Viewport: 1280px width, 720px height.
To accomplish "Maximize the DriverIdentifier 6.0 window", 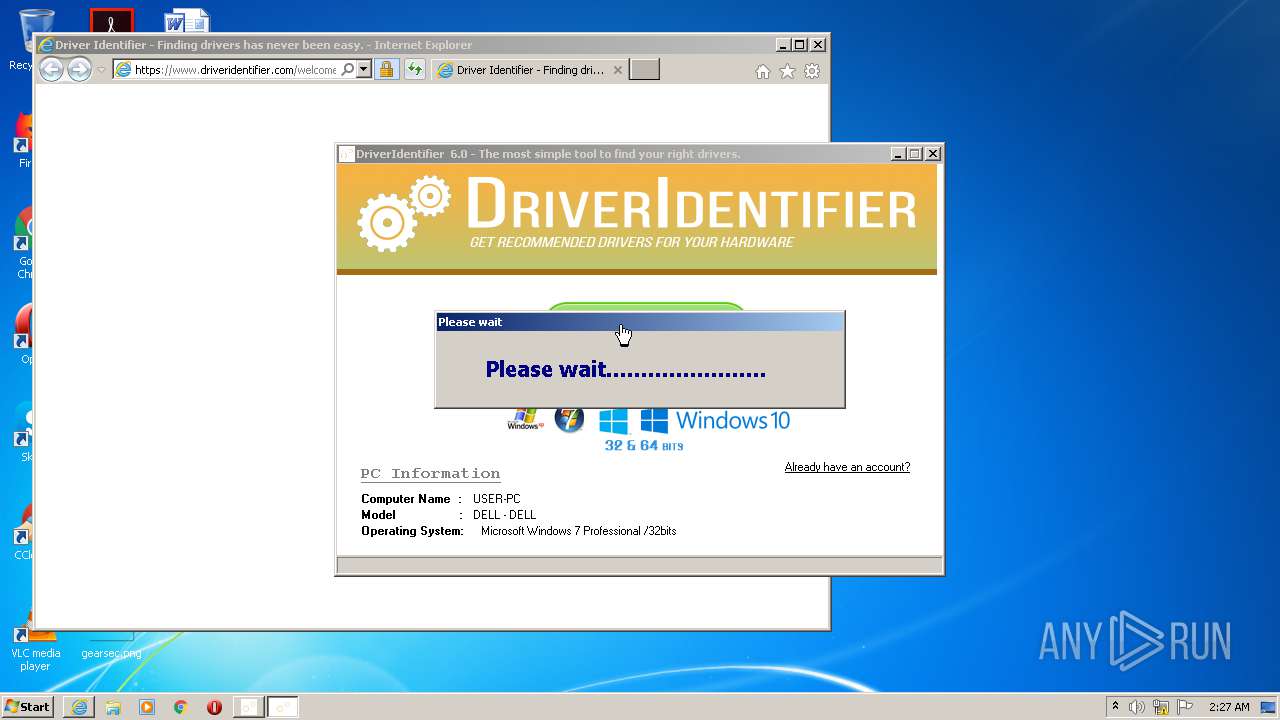I will pos(914,154).
